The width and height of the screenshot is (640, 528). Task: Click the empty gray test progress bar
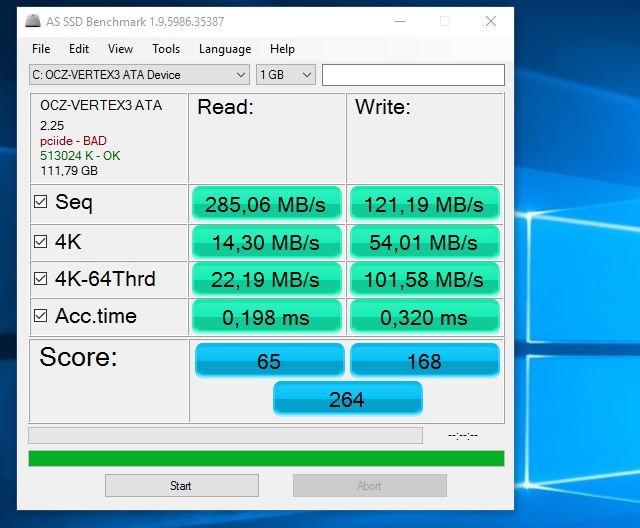click(225, 435)
